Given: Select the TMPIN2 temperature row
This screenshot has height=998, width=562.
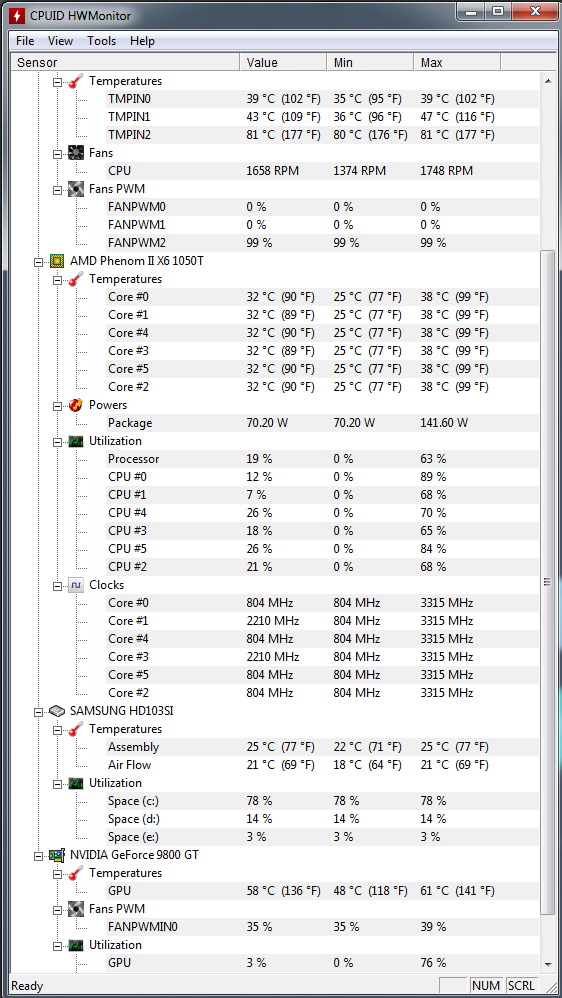Looking at the screenshot, I should coord(322,135).
